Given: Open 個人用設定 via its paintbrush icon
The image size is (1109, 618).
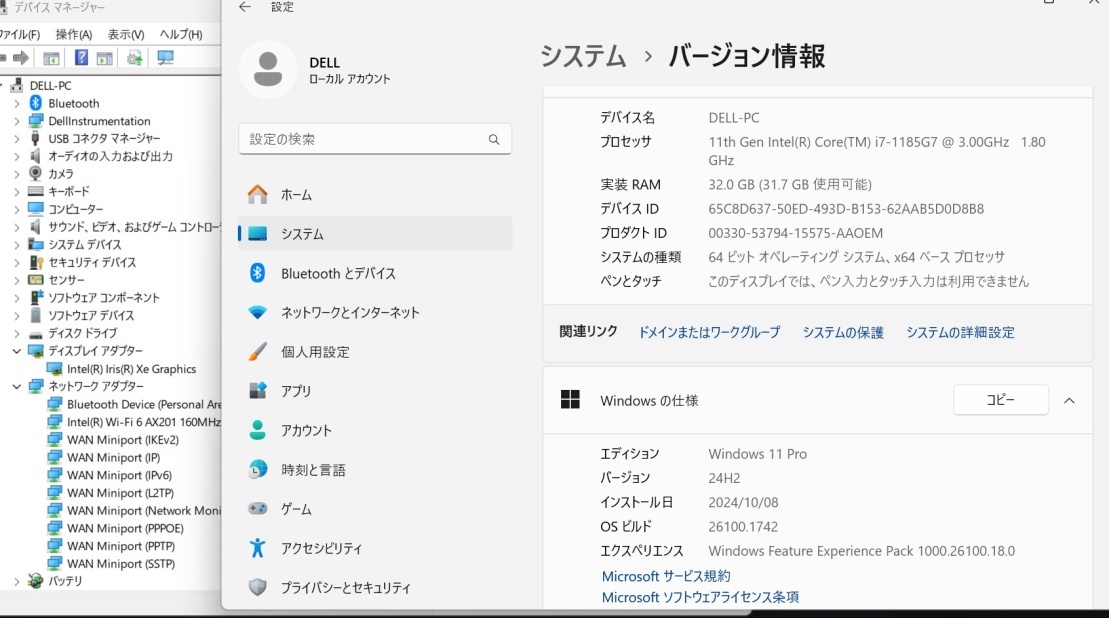Looking at the screenshot, I should [257, 351].
